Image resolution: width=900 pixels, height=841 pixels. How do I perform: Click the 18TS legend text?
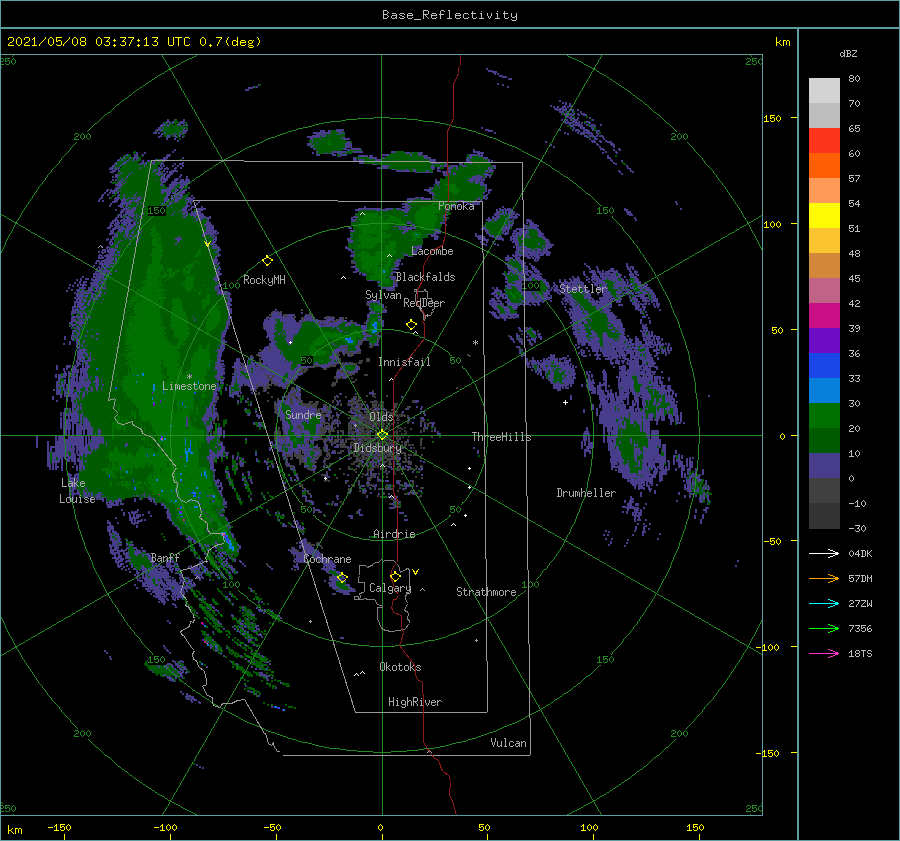(860, 653)
